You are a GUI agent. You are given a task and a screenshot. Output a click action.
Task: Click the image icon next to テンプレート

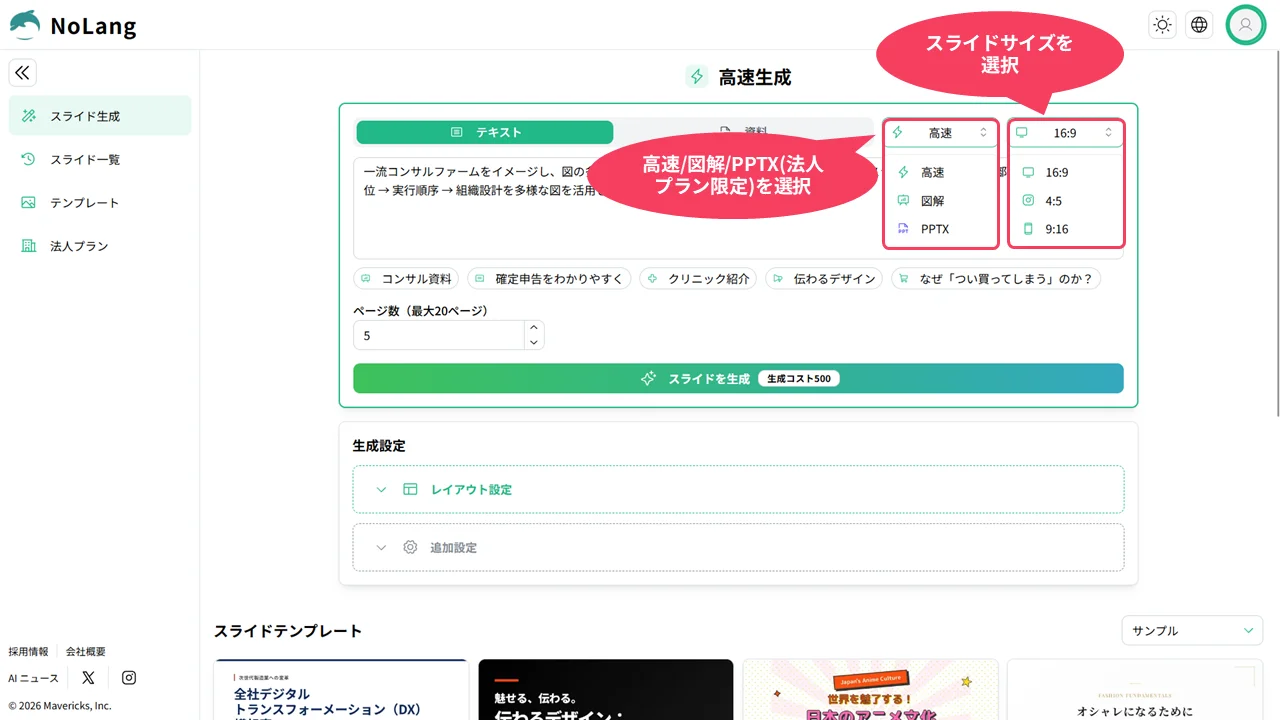point(29,202)
